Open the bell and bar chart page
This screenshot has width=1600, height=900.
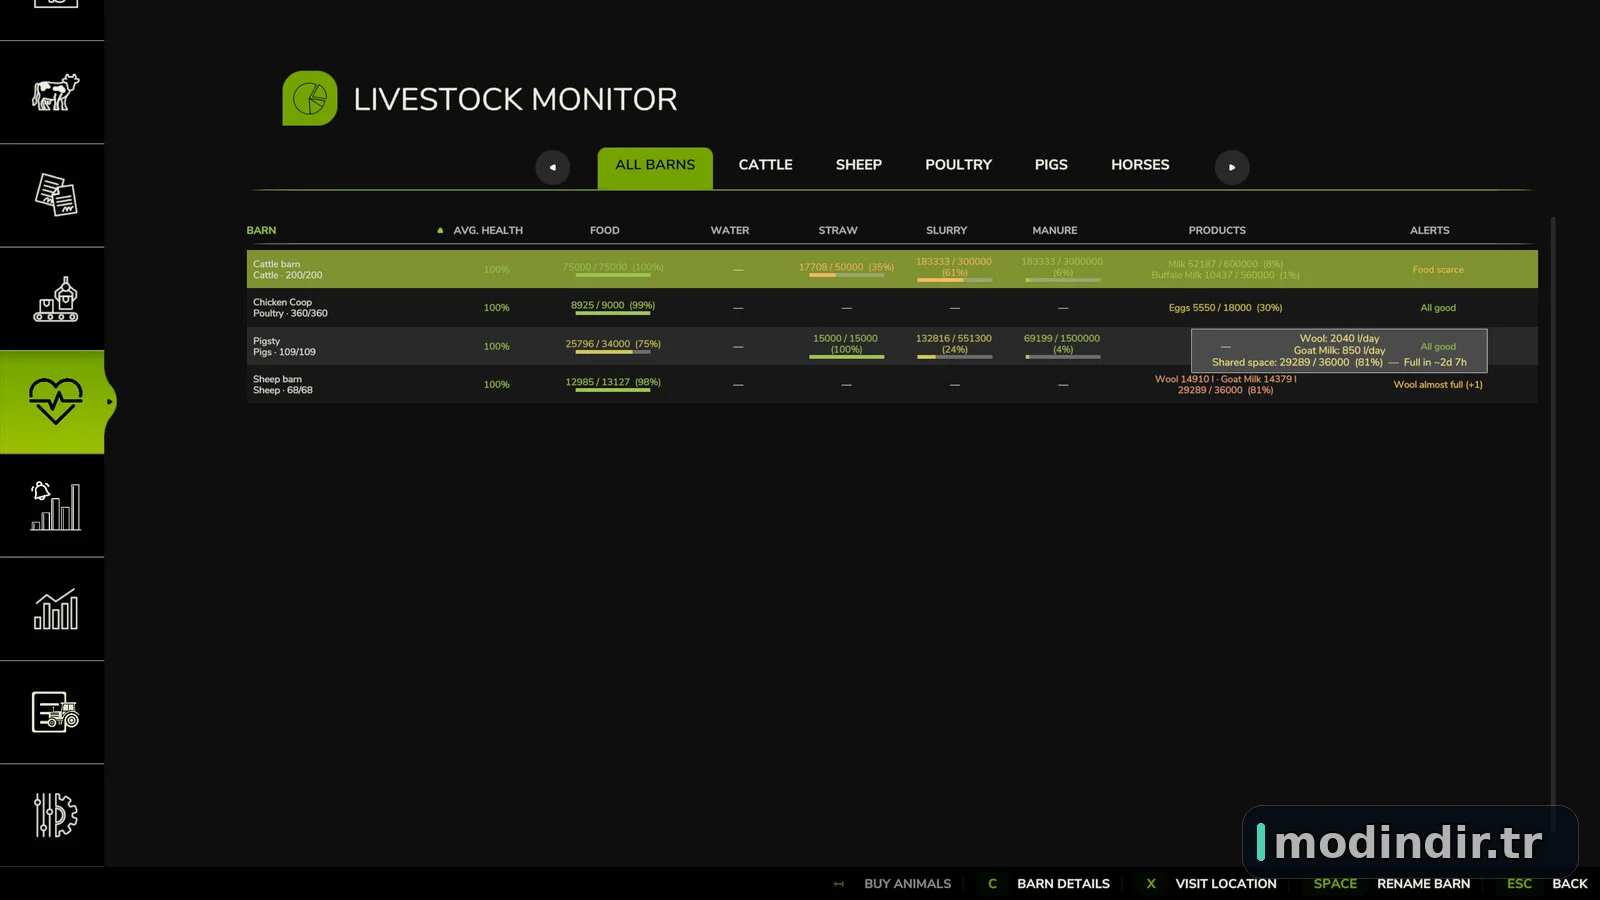55,505
